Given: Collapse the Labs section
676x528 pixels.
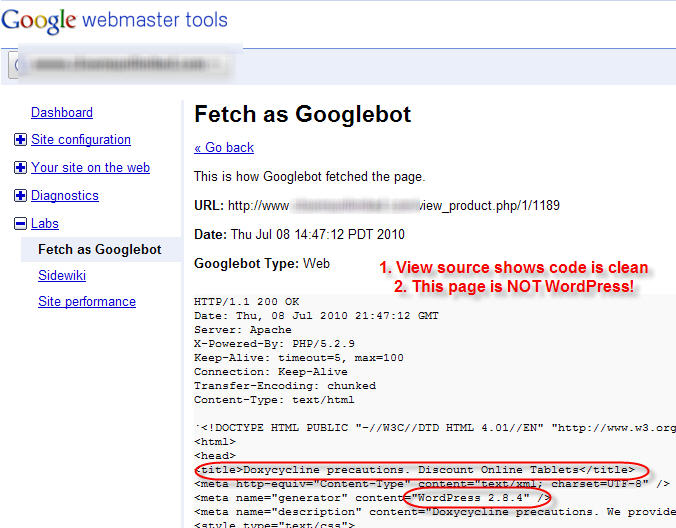Looking at the screenshot, I should click(20, 224).
